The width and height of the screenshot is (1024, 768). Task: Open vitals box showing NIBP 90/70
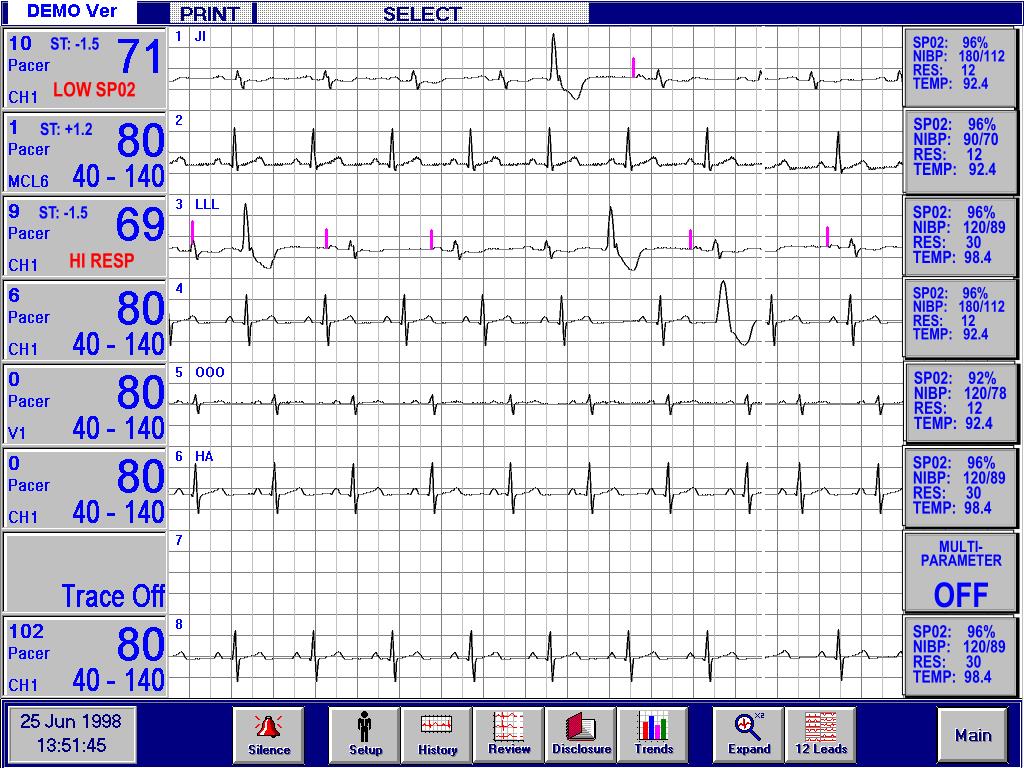tap(960, 152)
